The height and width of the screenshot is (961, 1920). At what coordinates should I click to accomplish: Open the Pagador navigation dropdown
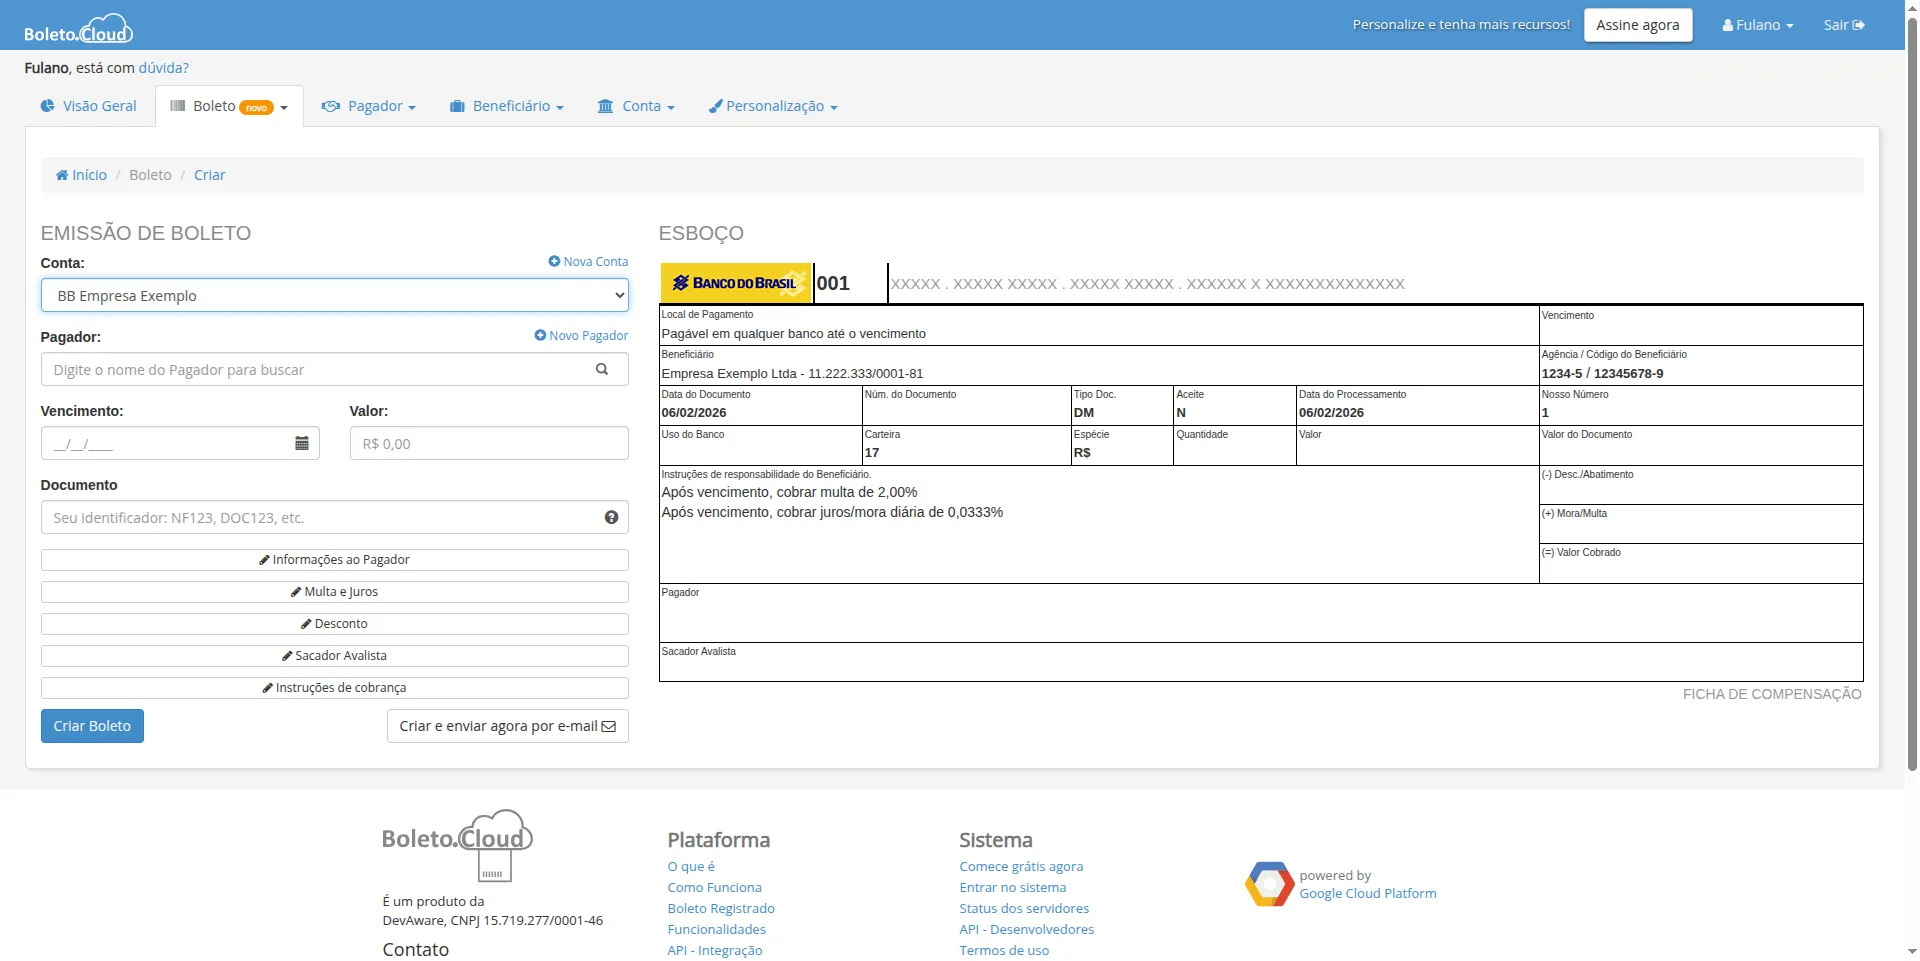[368, 106]
